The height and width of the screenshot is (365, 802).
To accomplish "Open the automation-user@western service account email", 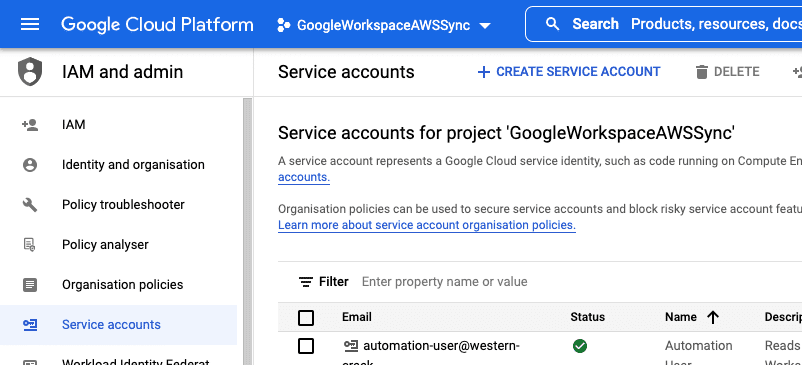I will 441,346.
